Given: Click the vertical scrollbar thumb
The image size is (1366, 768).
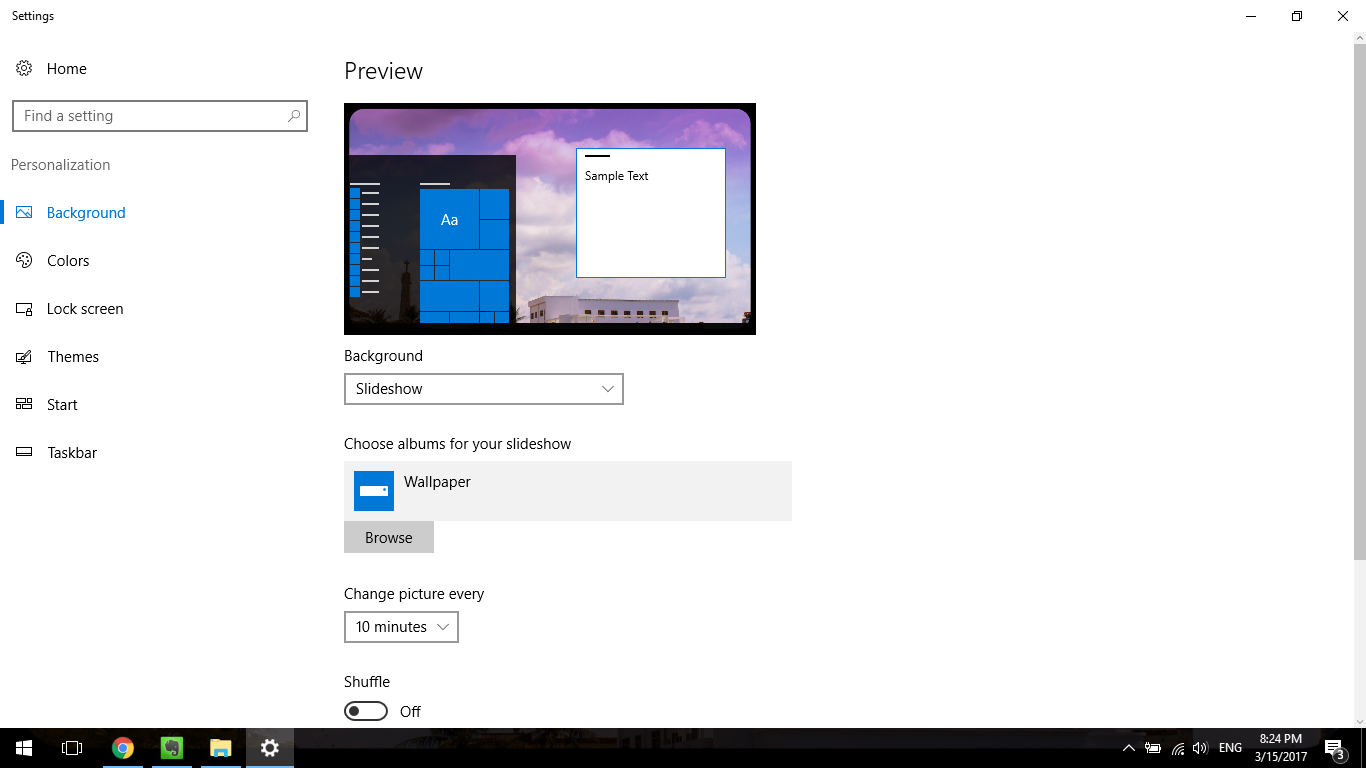Looking at the screenshot, I should pyautogui.click(x=1359, y=304).
